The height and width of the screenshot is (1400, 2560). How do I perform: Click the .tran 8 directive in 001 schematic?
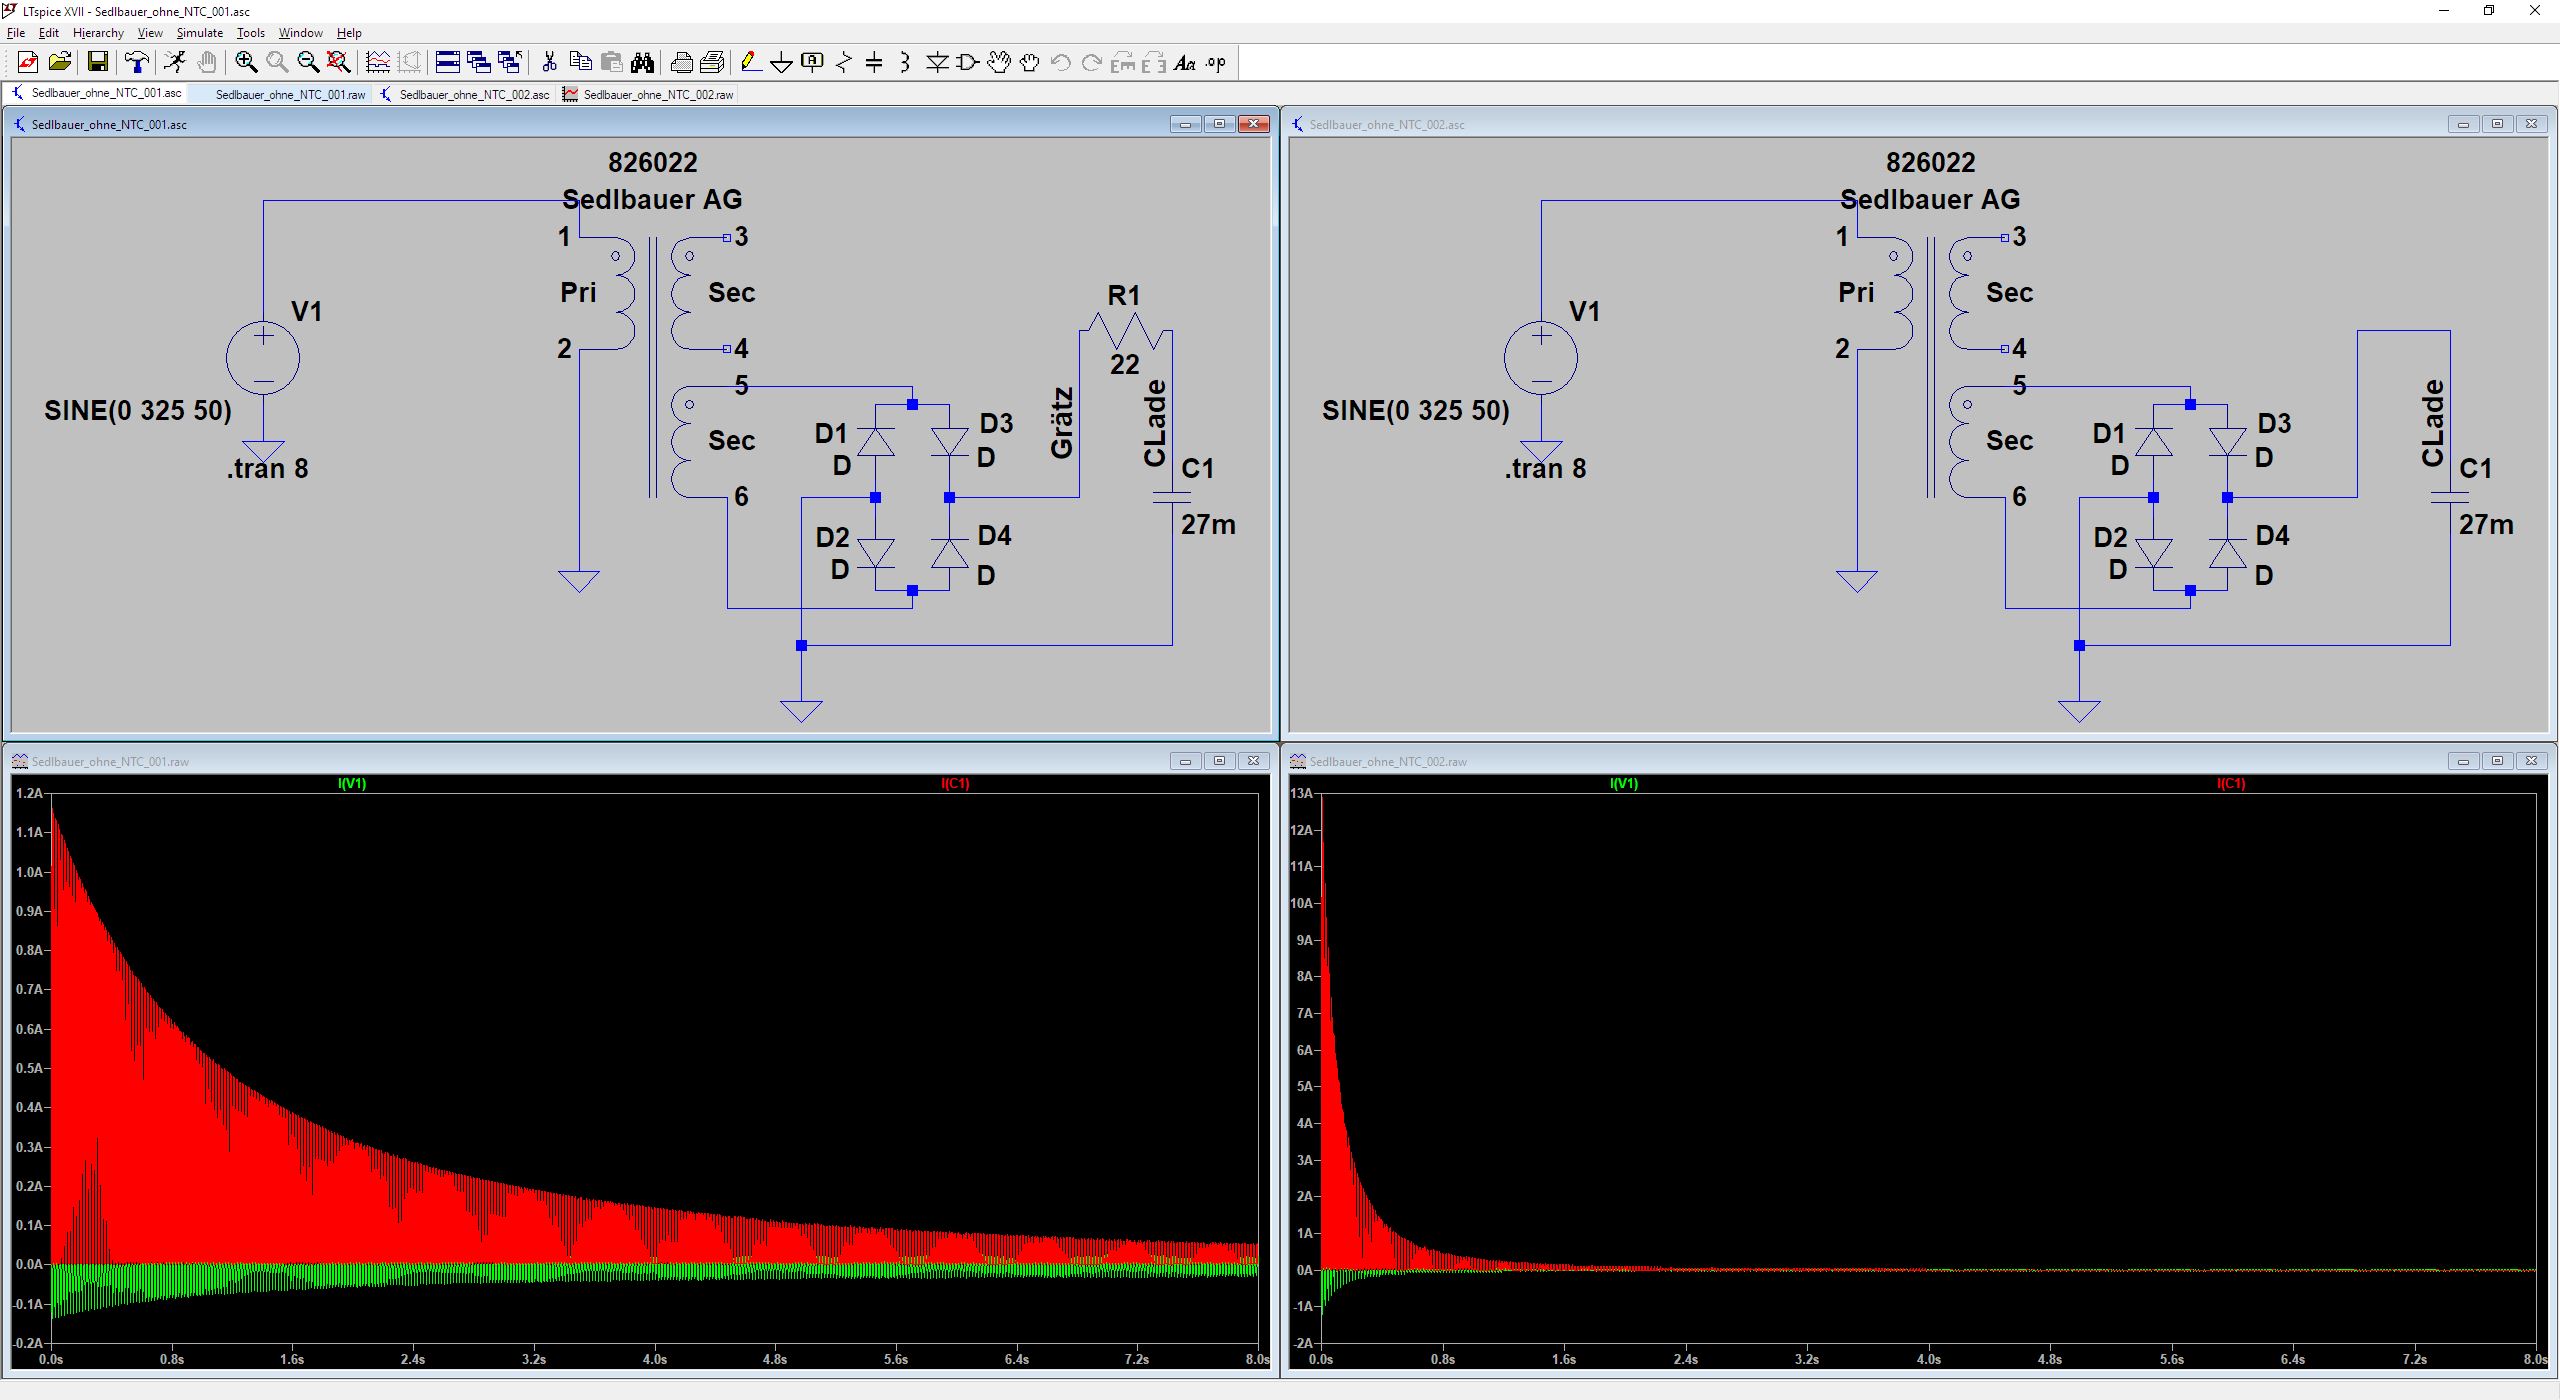(267, 468)
